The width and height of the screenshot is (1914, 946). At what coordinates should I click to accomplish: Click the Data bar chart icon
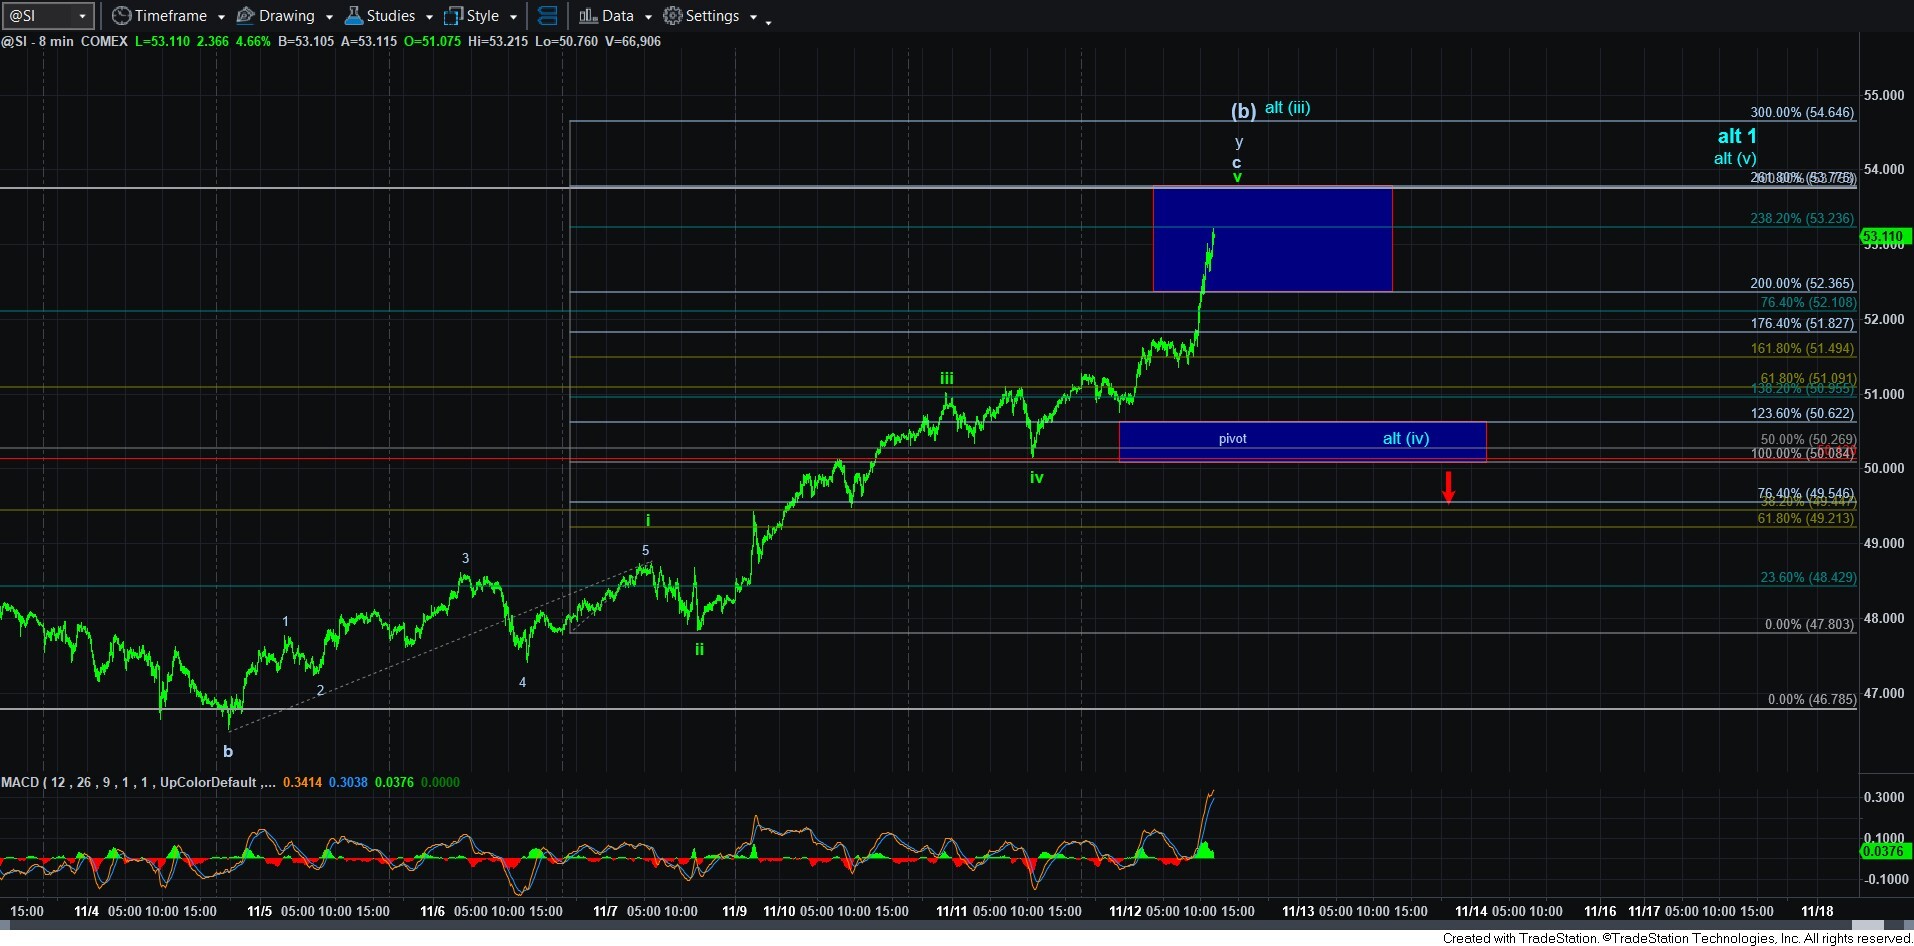(x=588, y=16)
